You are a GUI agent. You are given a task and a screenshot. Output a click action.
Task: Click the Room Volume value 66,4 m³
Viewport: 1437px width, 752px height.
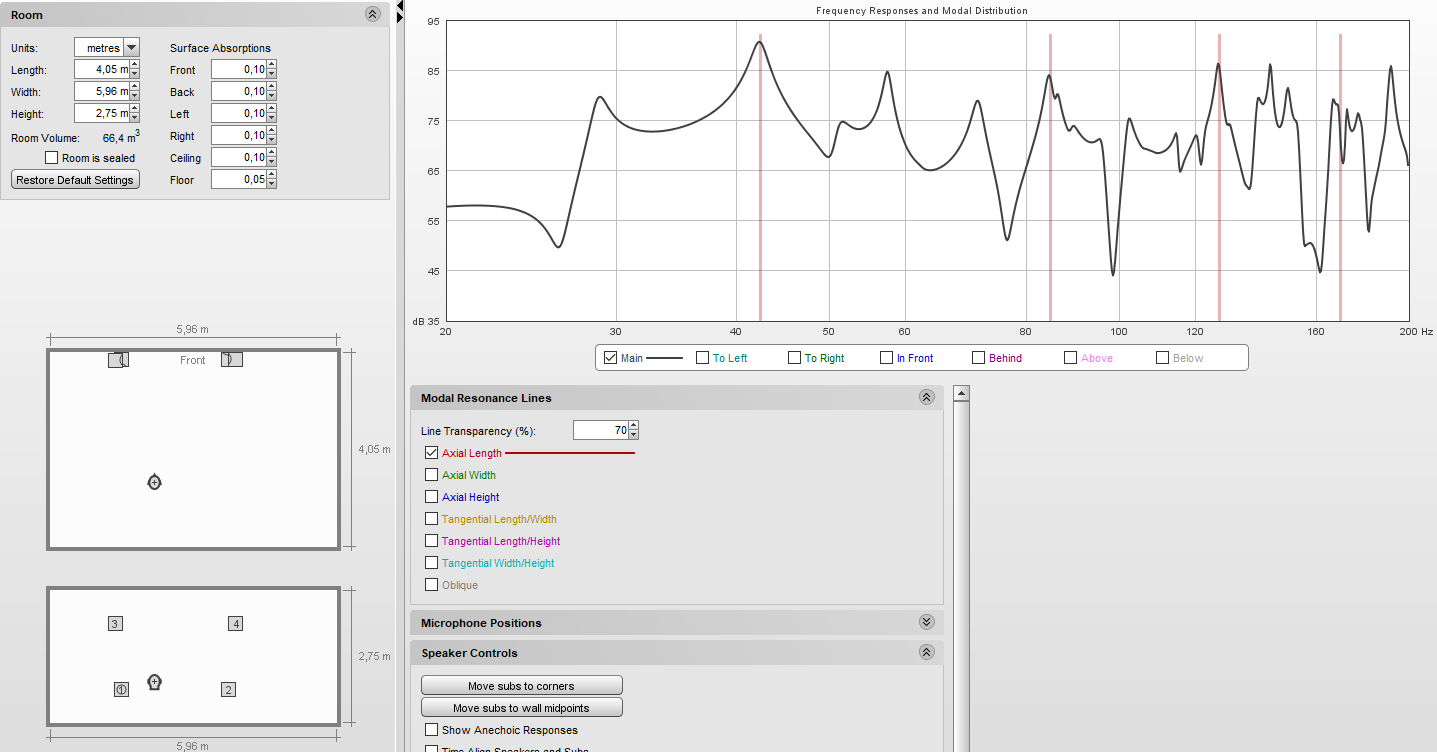(x=121, y=137)
